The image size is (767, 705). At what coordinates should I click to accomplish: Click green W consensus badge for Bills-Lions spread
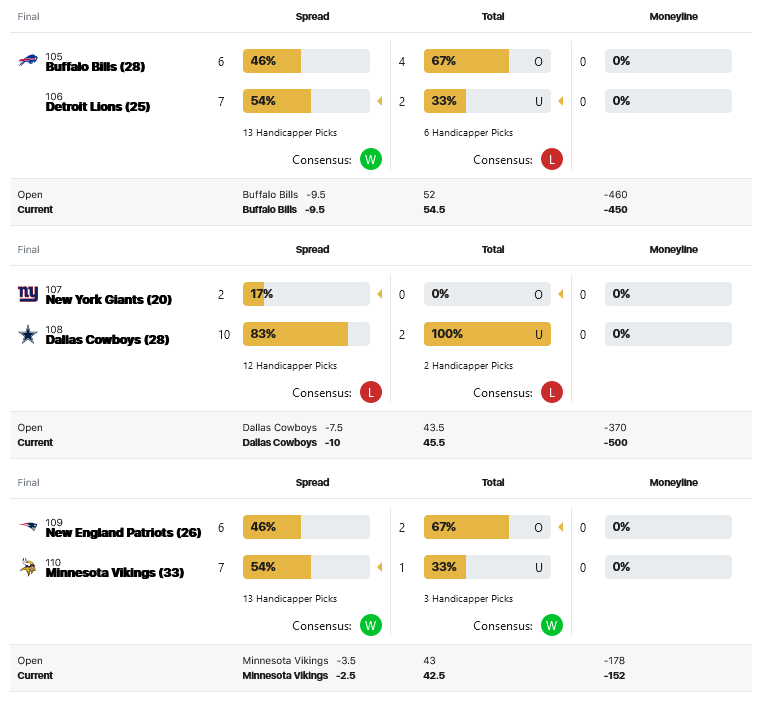371,159
